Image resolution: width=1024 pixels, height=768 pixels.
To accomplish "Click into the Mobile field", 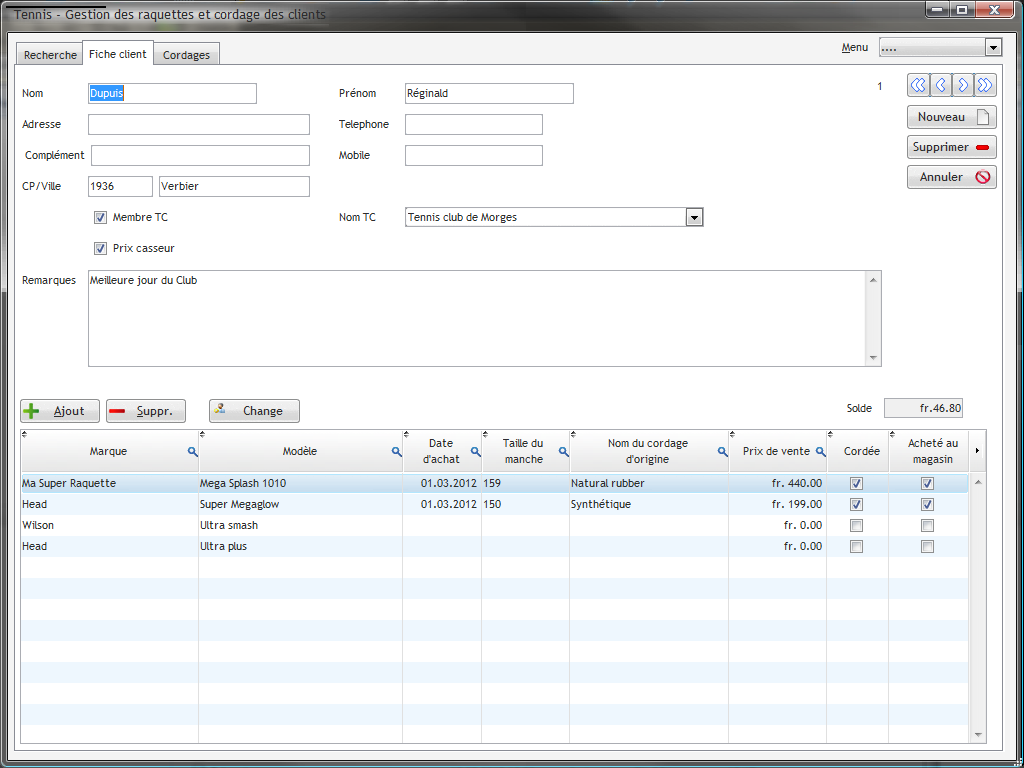I will (473, 155).
